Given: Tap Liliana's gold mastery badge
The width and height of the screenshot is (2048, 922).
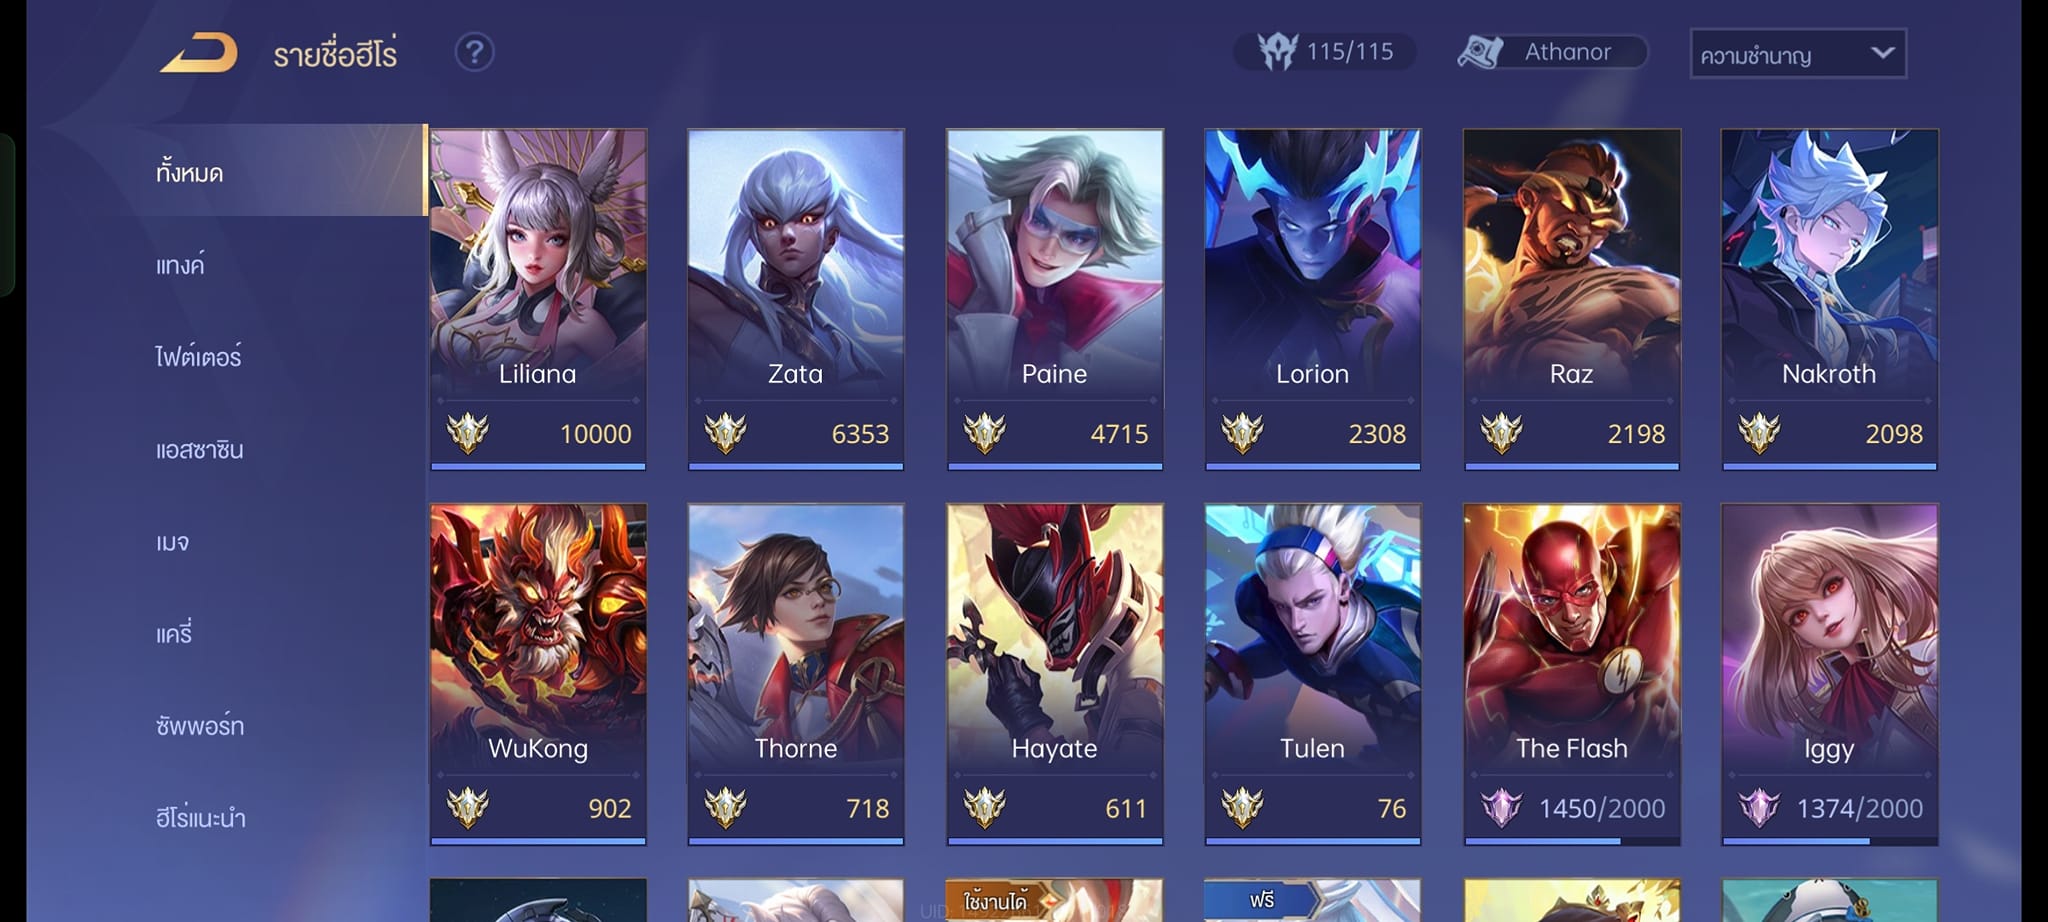Looking at the screenshot, I should tap(467, 433).
